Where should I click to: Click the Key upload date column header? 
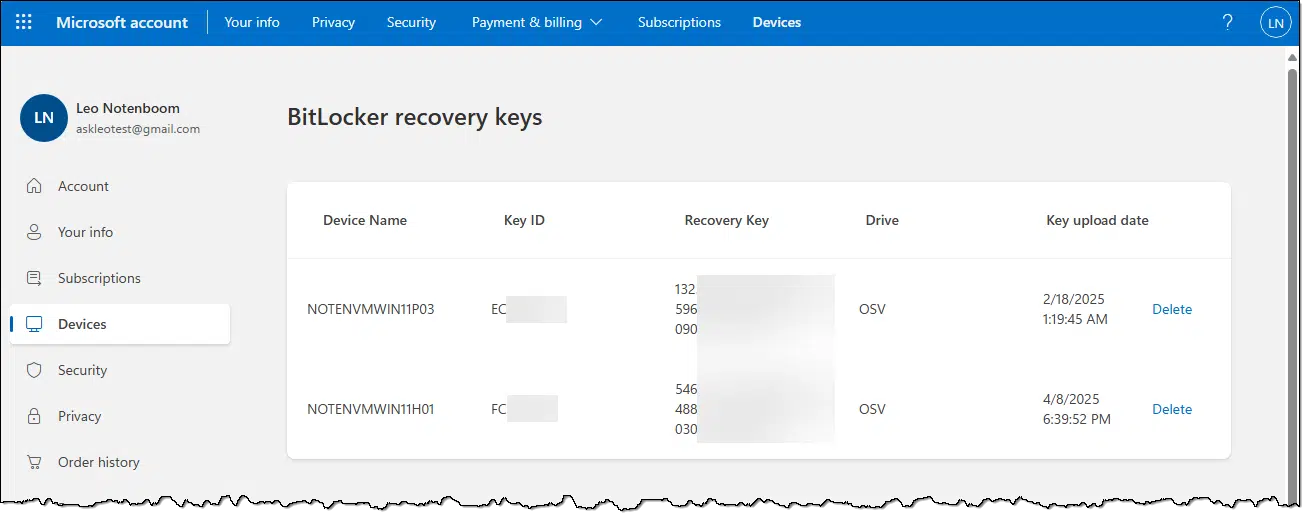coord(1097,220)
